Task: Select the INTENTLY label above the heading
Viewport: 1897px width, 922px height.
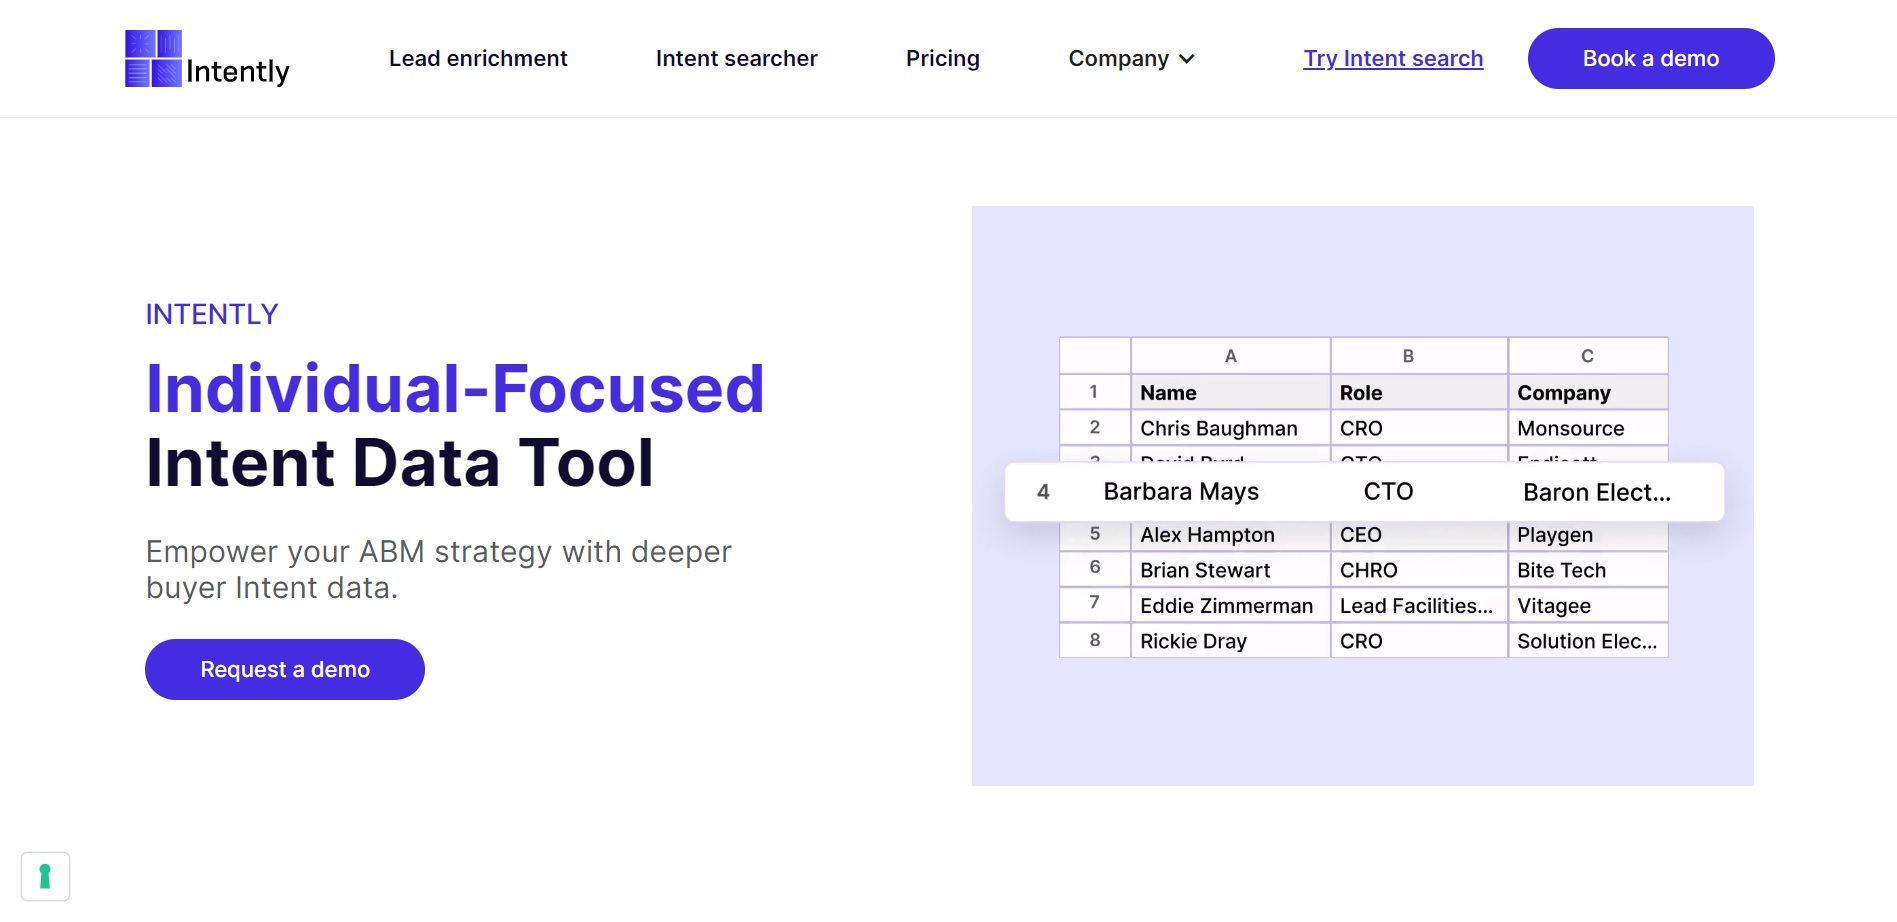Action: point(212,314)
